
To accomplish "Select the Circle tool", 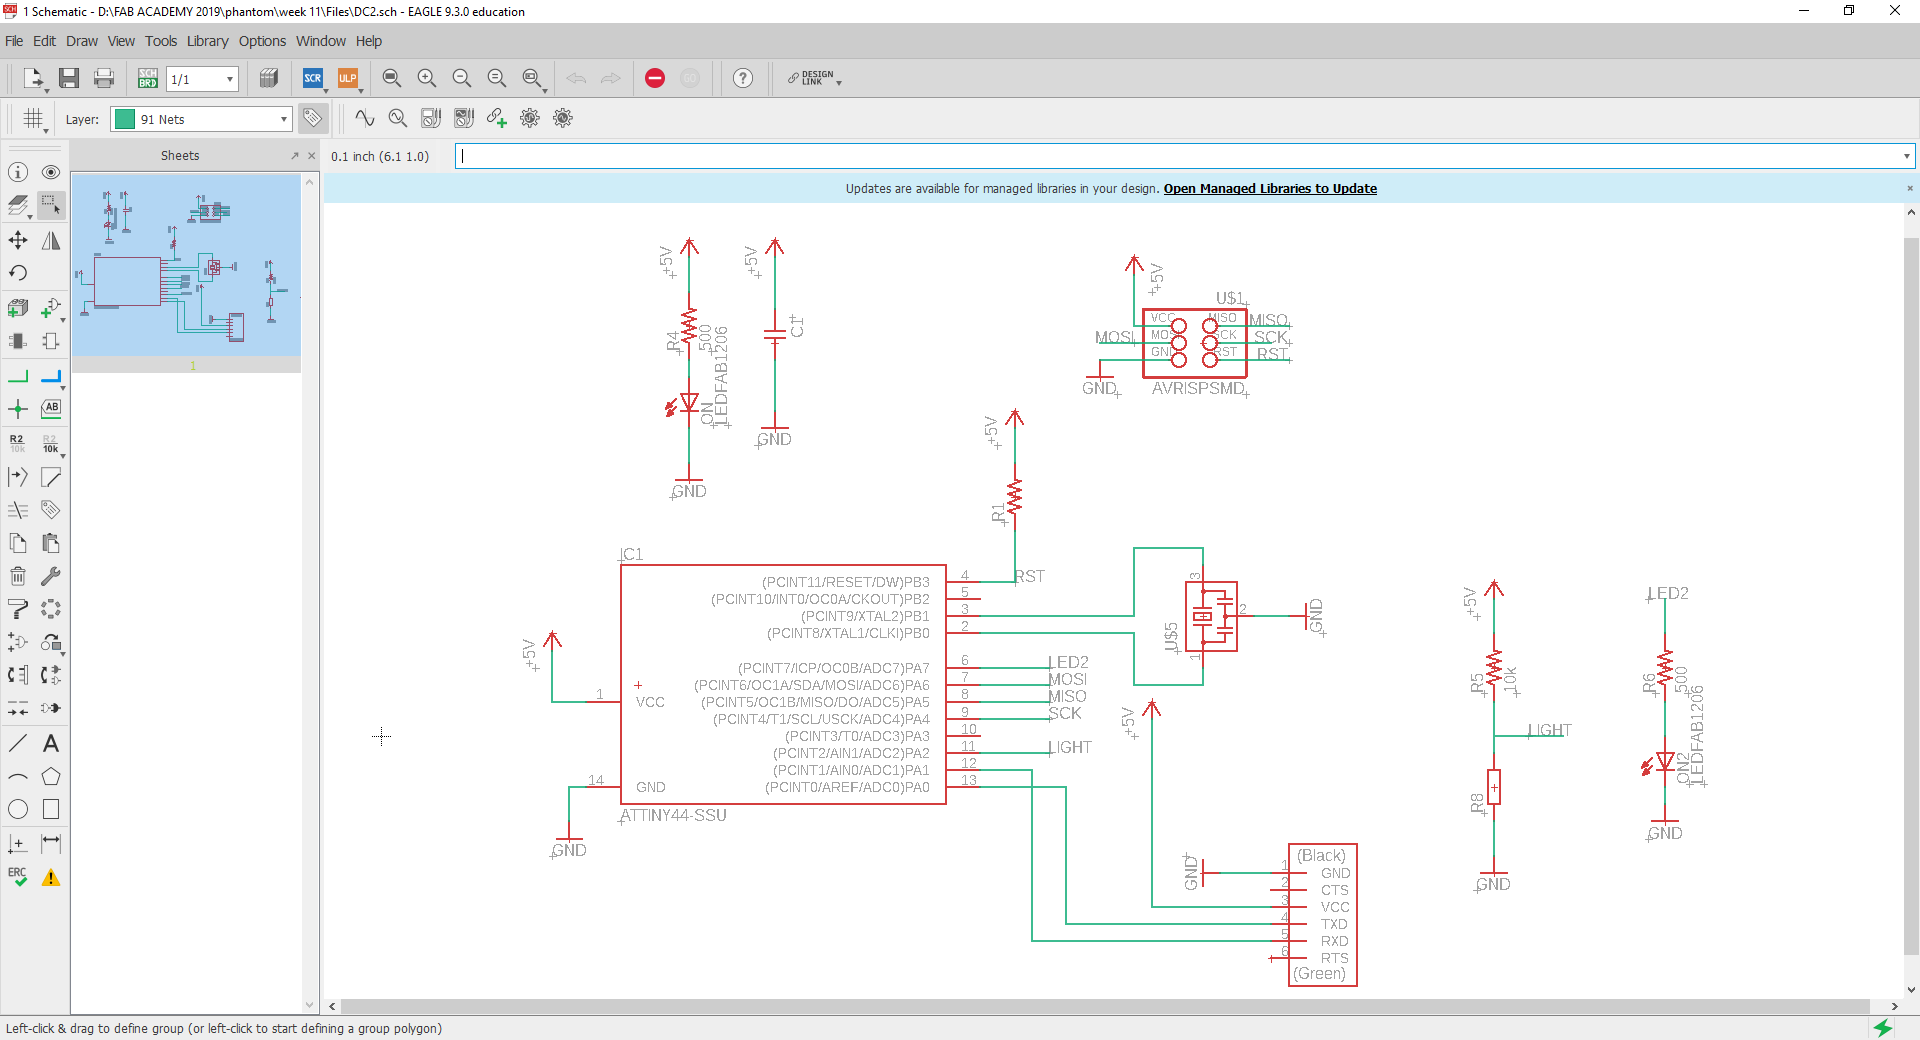I will coord(18,809).
